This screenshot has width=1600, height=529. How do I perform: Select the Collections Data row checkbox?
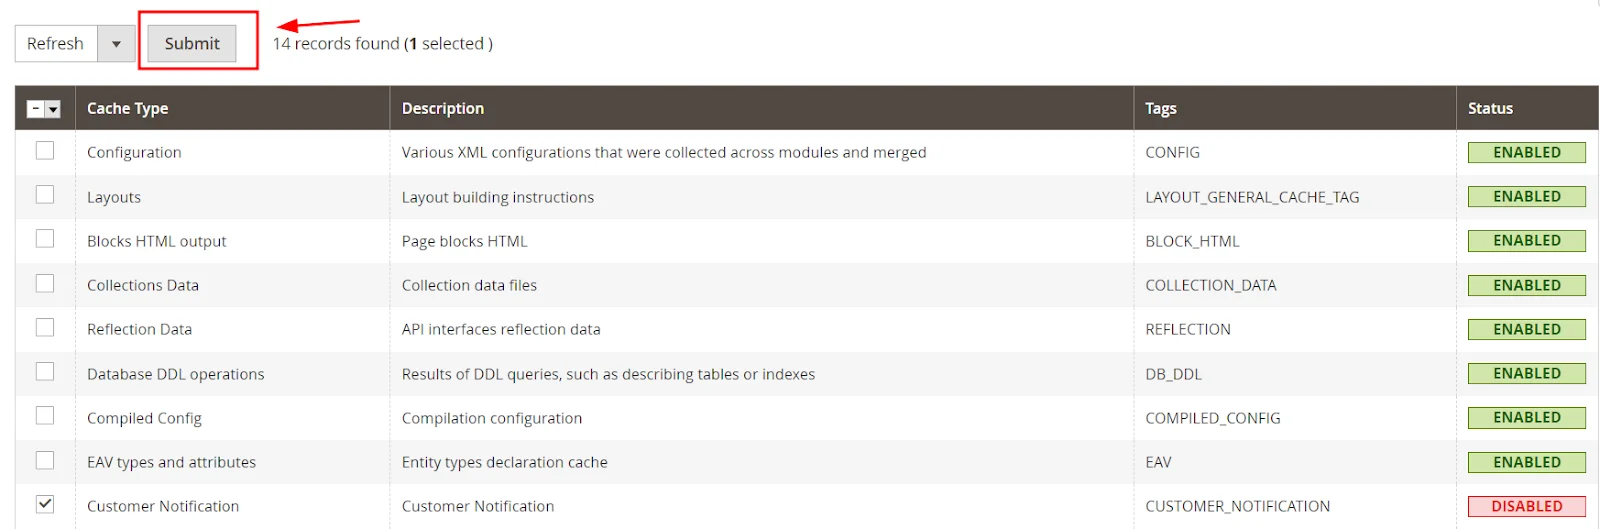pos(45,284)
